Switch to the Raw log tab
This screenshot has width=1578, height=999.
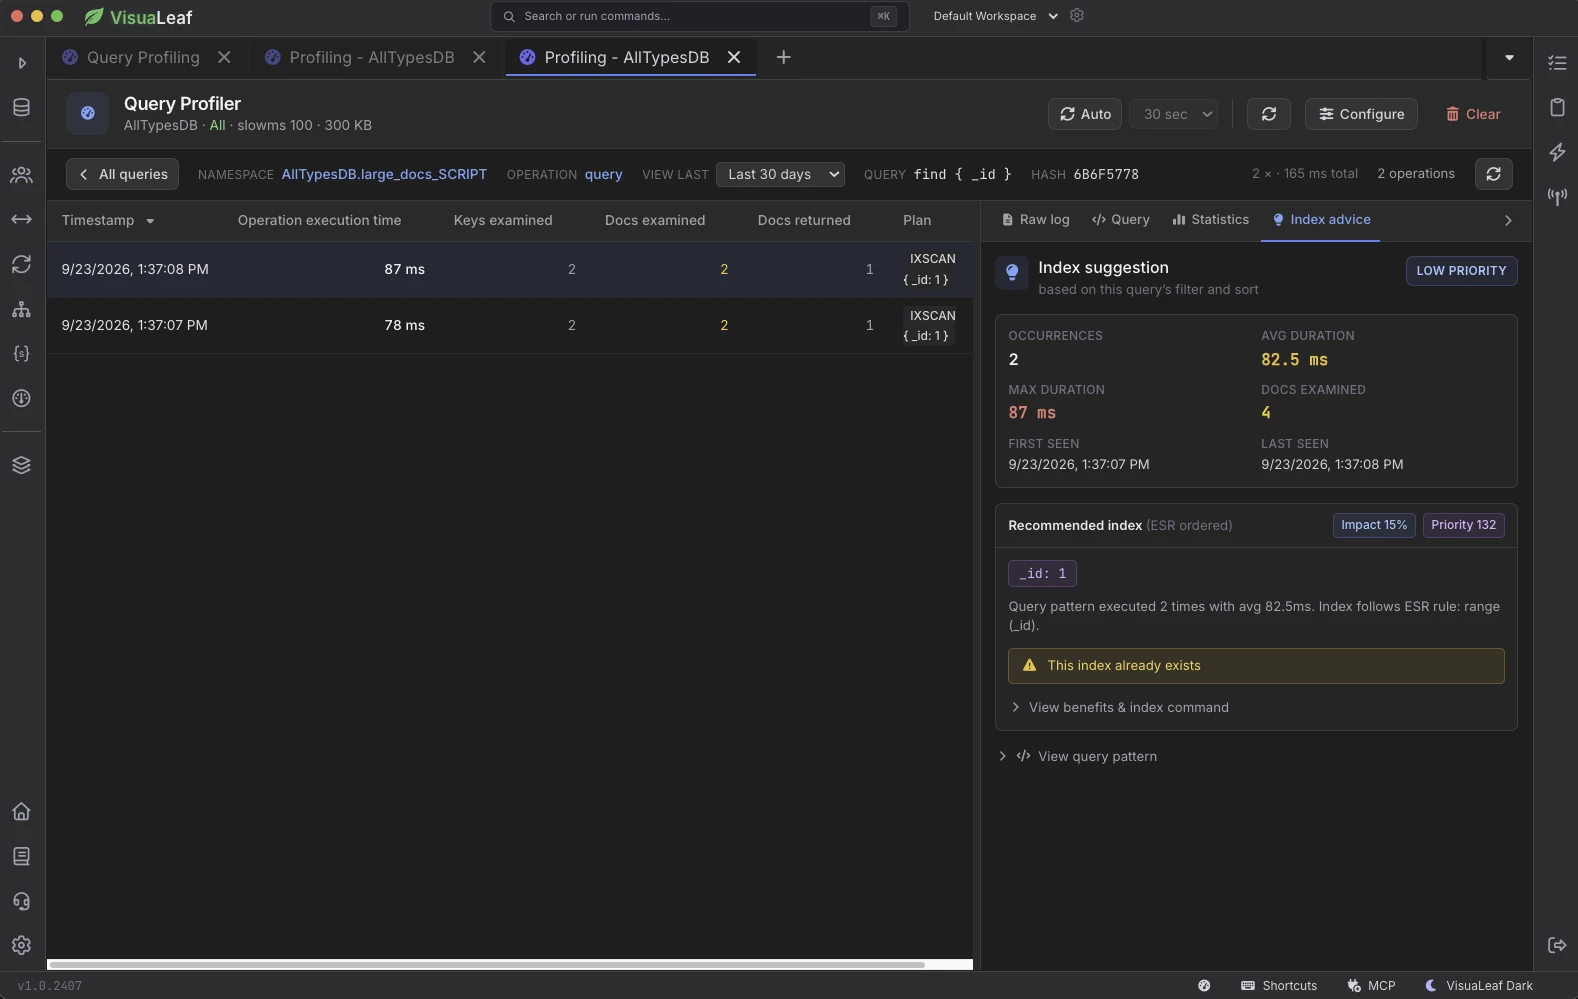[1036, 219]
